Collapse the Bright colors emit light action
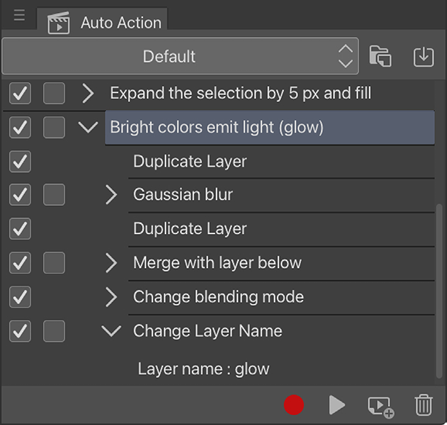Screen dimensions: 447x425 [88, 127]
